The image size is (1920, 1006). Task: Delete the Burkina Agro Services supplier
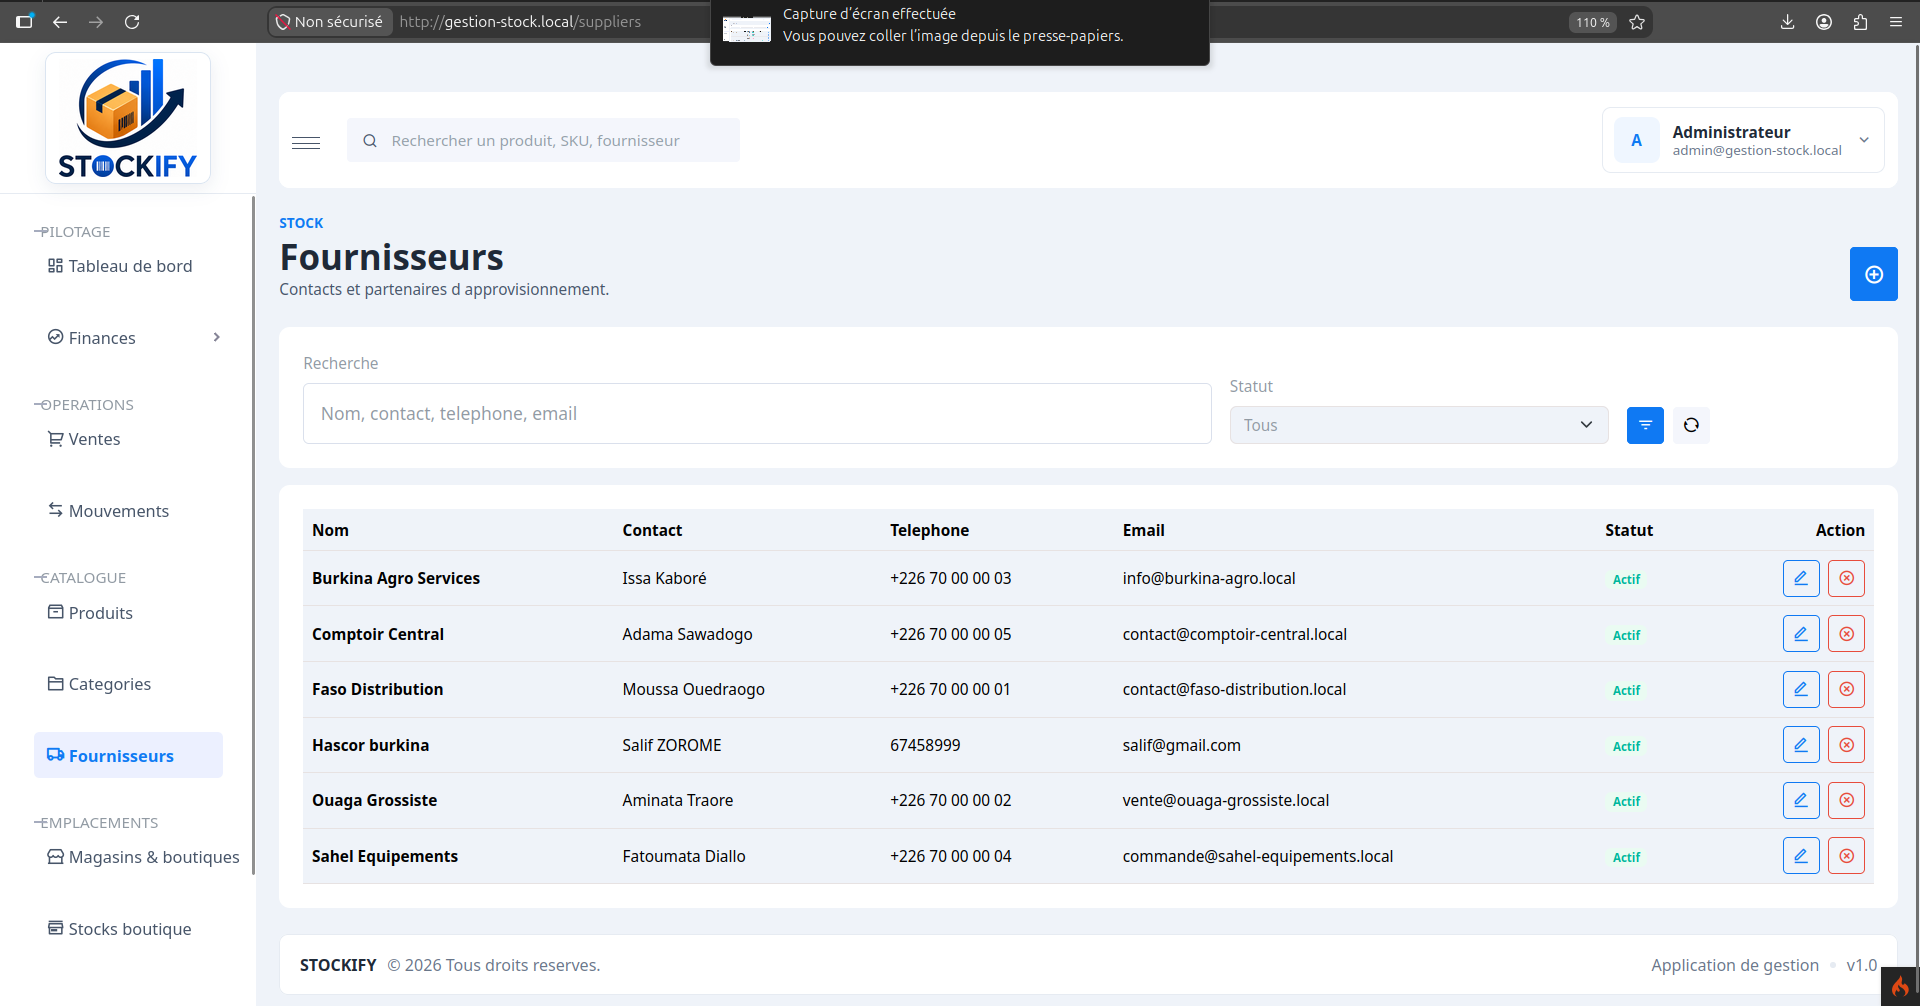tap(1846, 578)
